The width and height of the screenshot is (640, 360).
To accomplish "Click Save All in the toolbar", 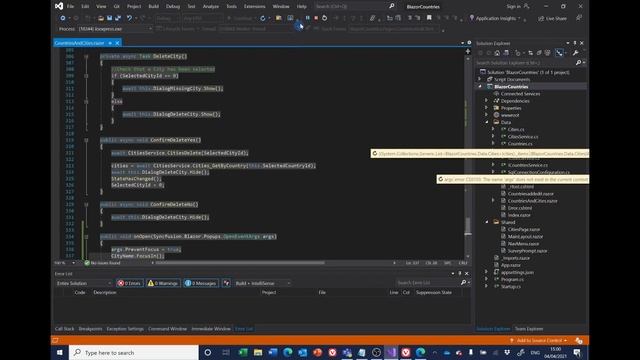I will pyautogui.click(x=118, y=18).
